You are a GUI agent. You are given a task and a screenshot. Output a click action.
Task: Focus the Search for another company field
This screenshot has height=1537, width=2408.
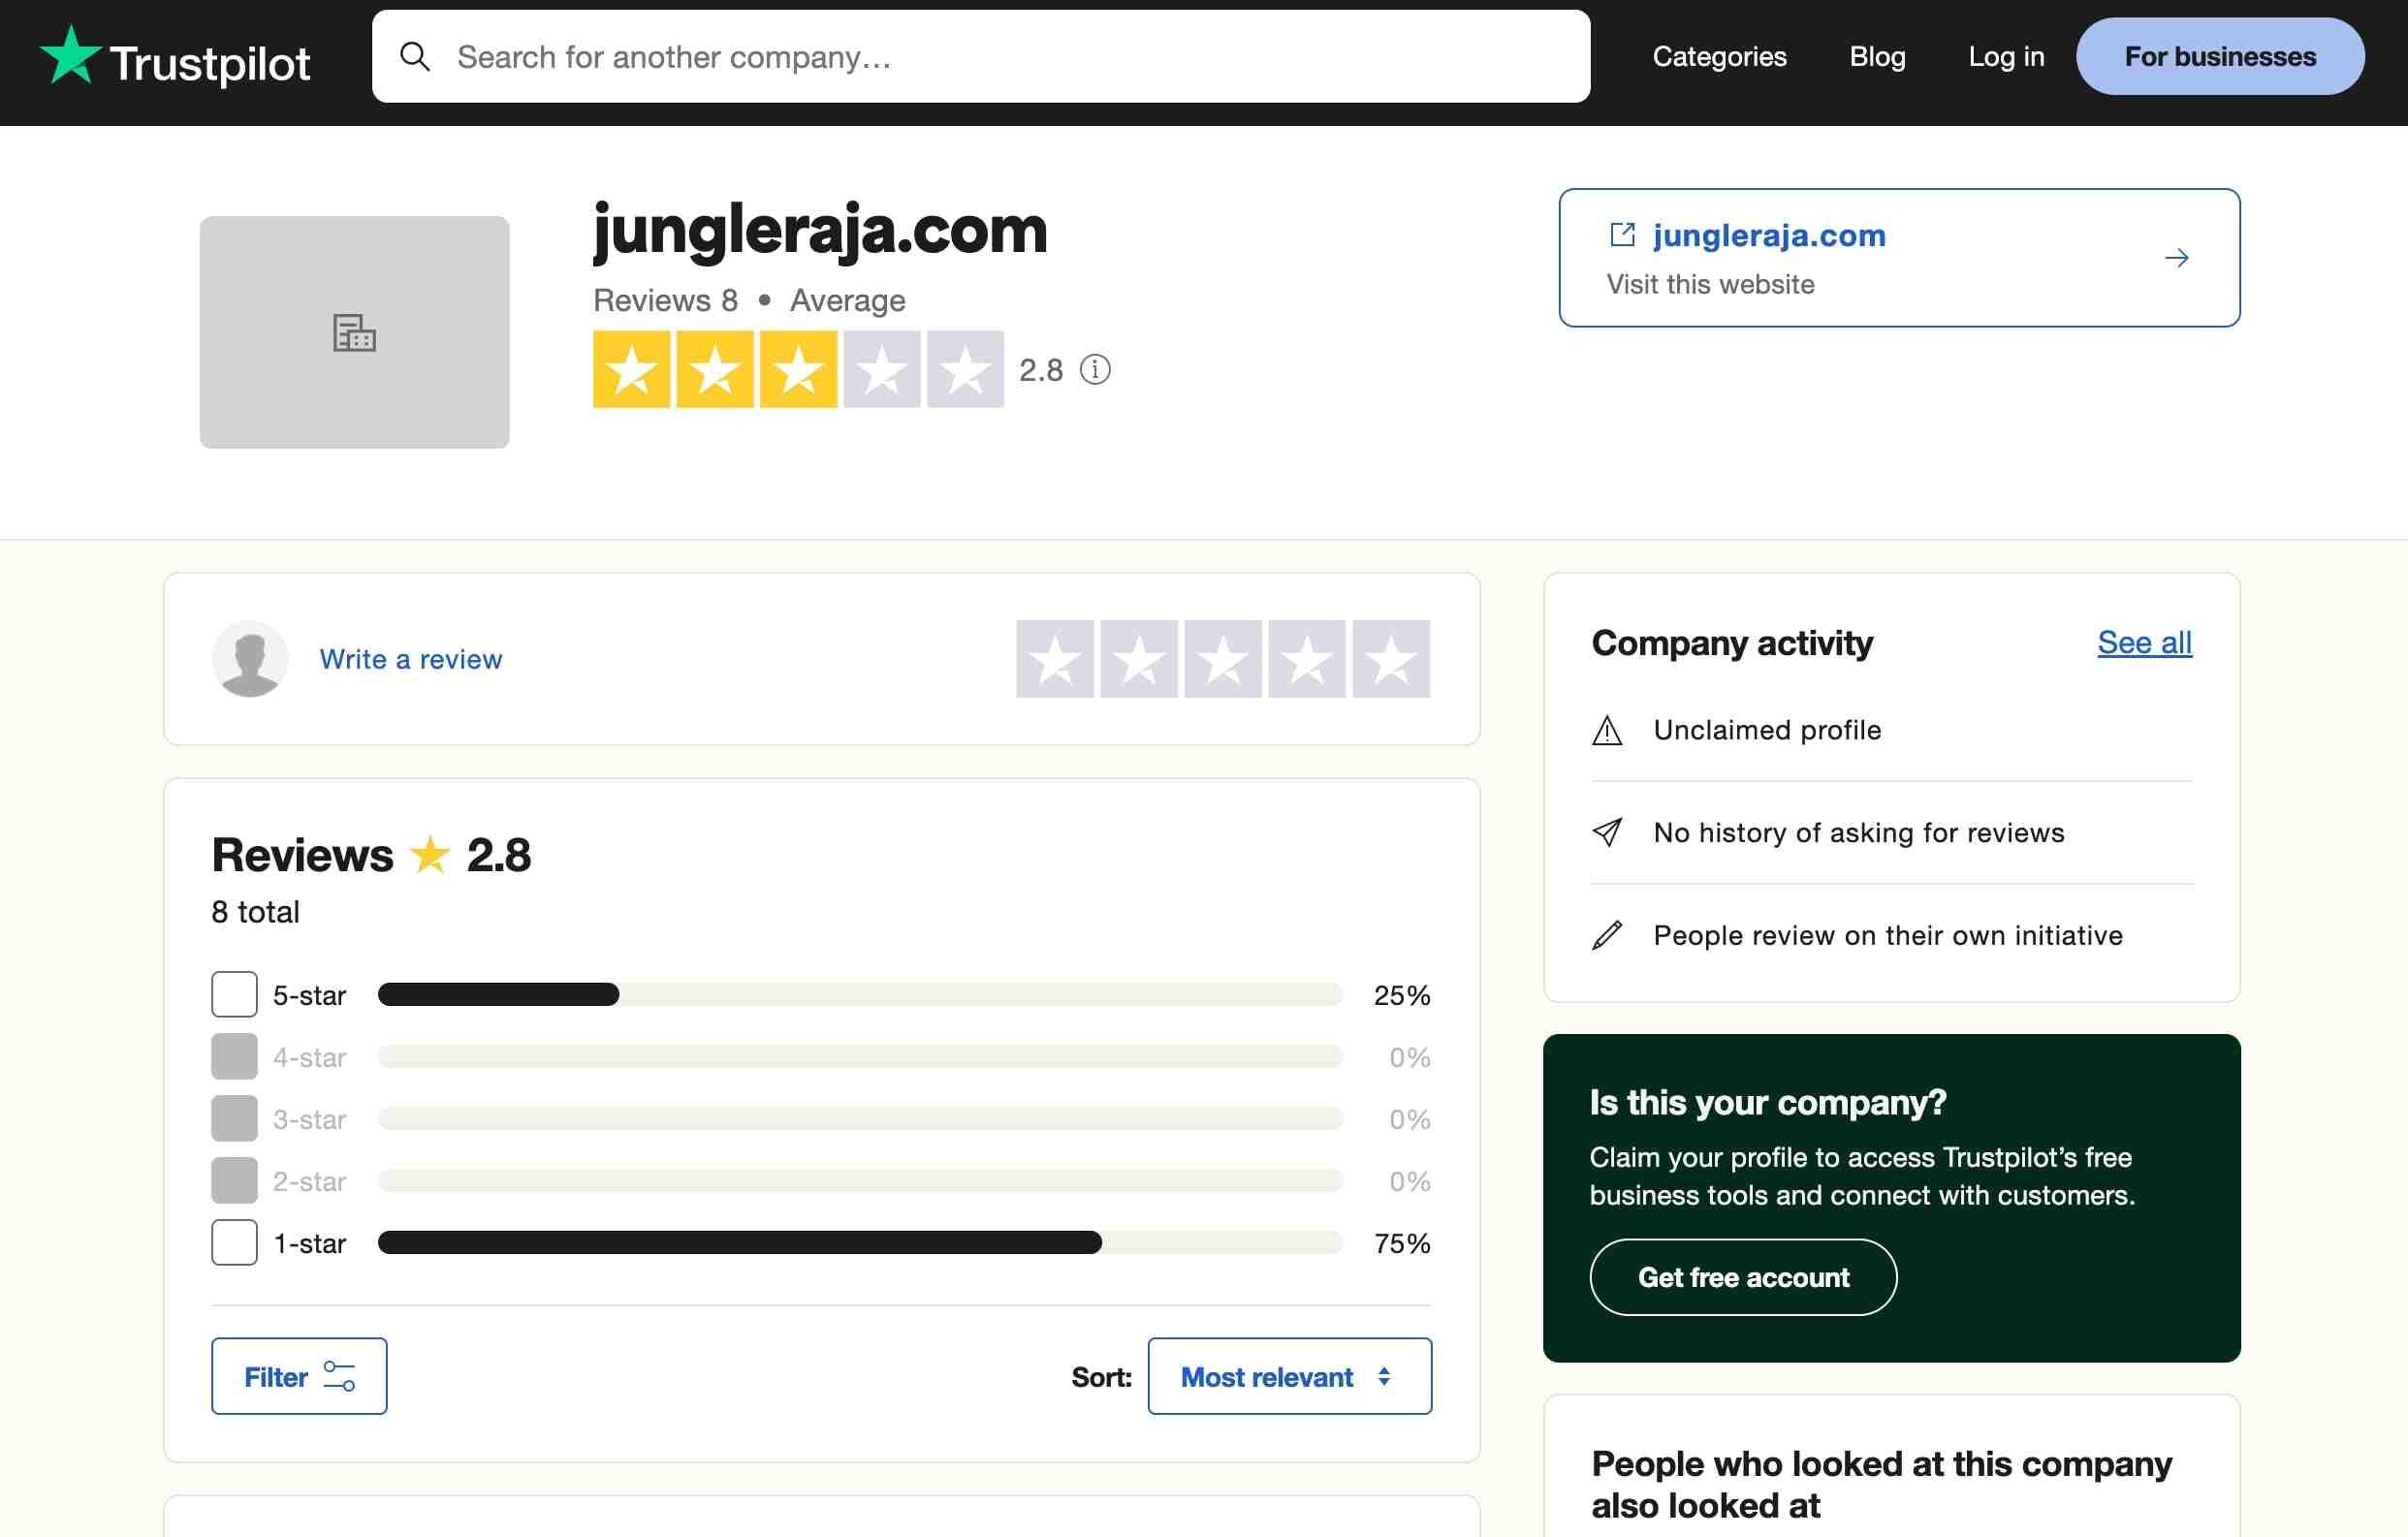point(981,57)
